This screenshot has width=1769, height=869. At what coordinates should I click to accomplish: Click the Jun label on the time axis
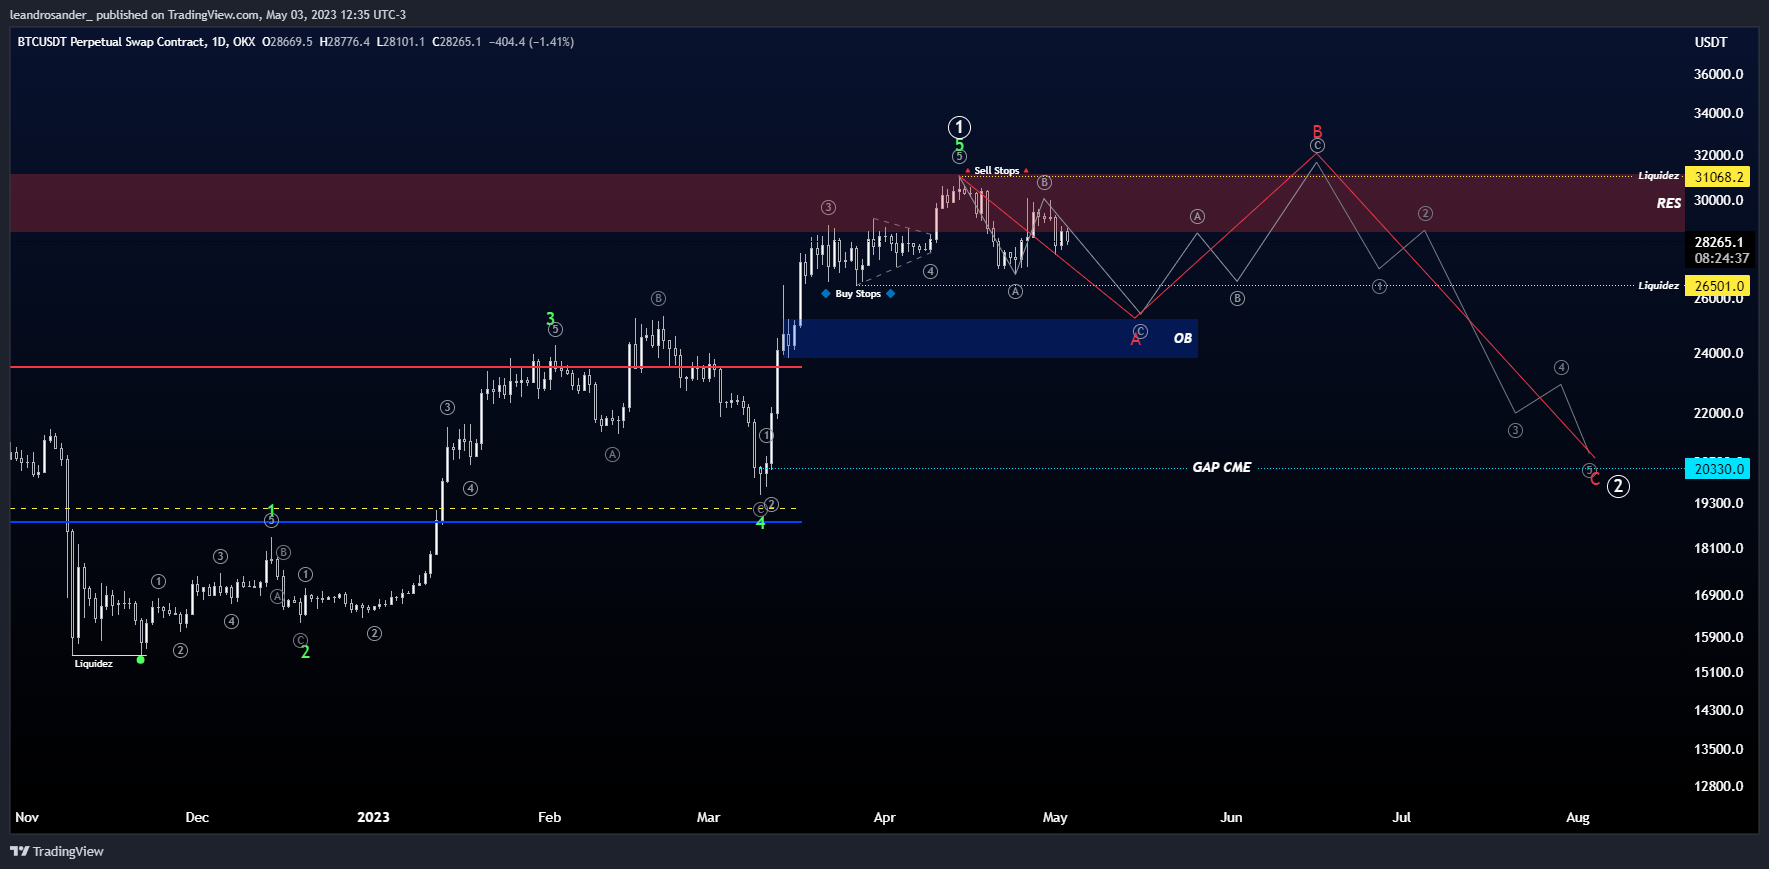tap(1231, 817)
